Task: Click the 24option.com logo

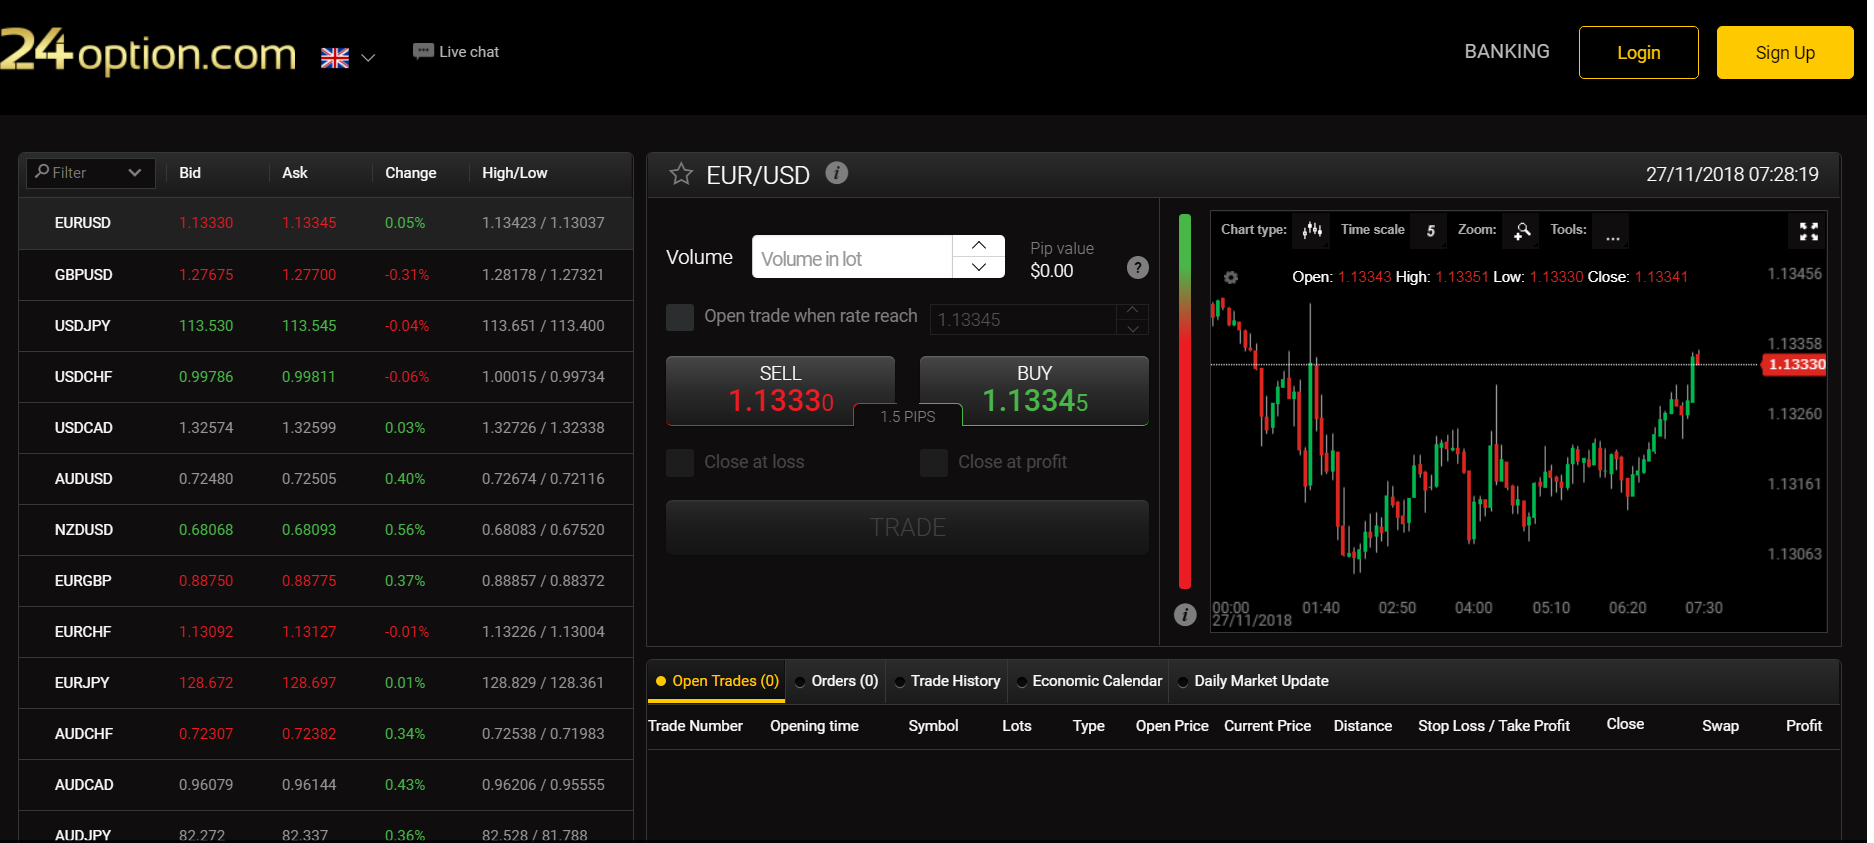Action: (x=148, y=50)
